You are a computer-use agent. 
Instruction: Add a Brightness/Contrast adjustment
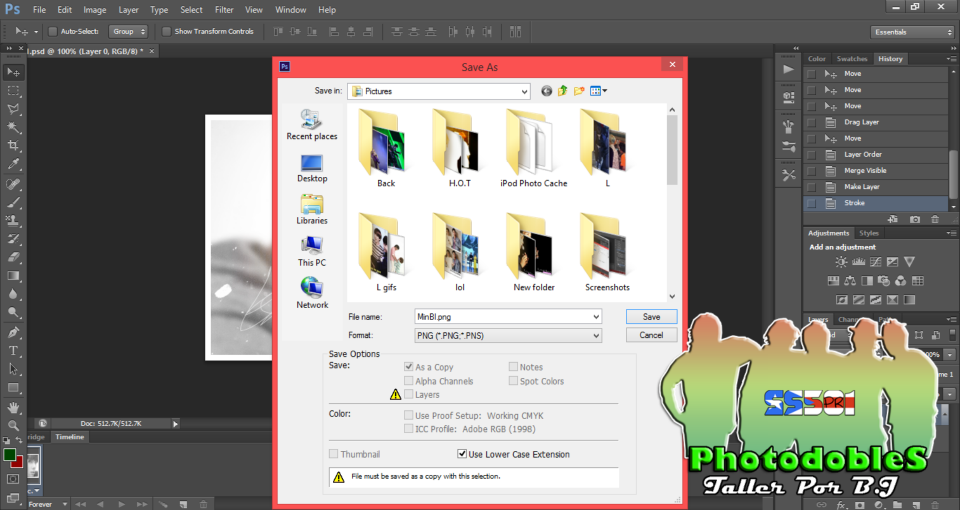pyautogui.click(x=841, y=262)
